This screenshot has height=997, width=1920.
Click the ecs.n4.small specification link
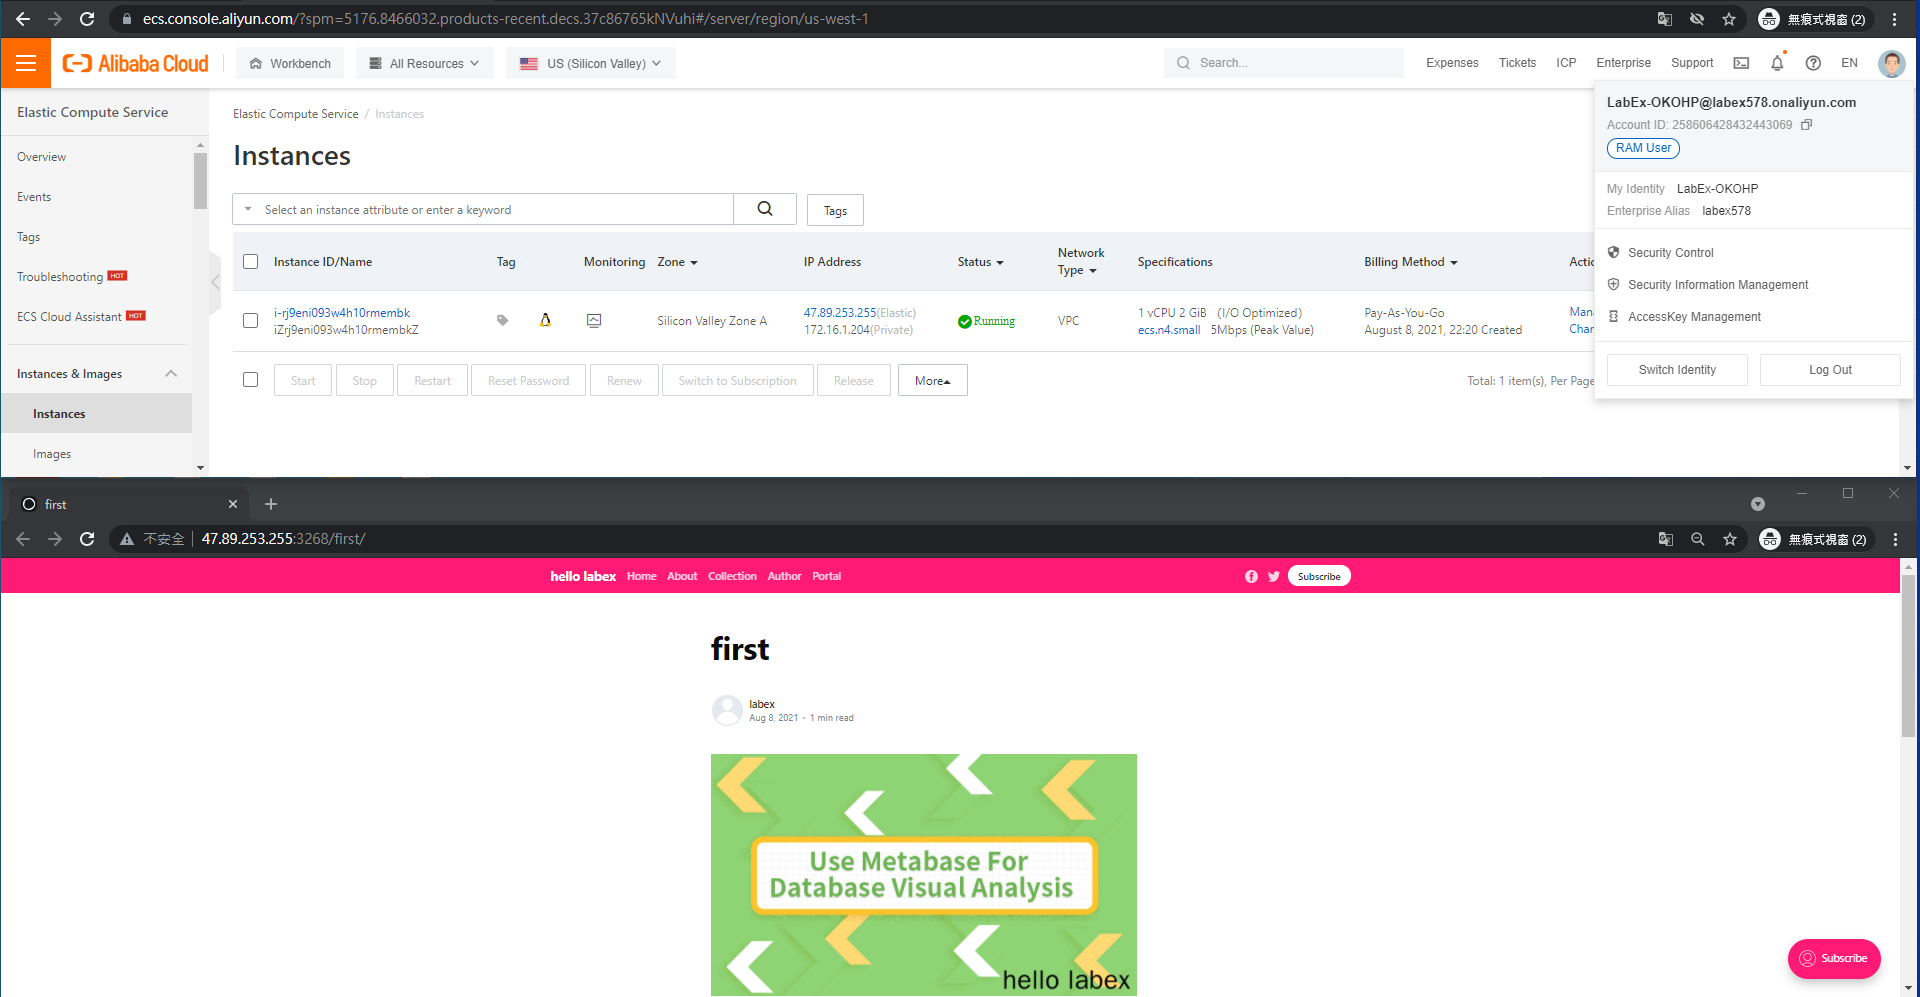coord(1169,330)
